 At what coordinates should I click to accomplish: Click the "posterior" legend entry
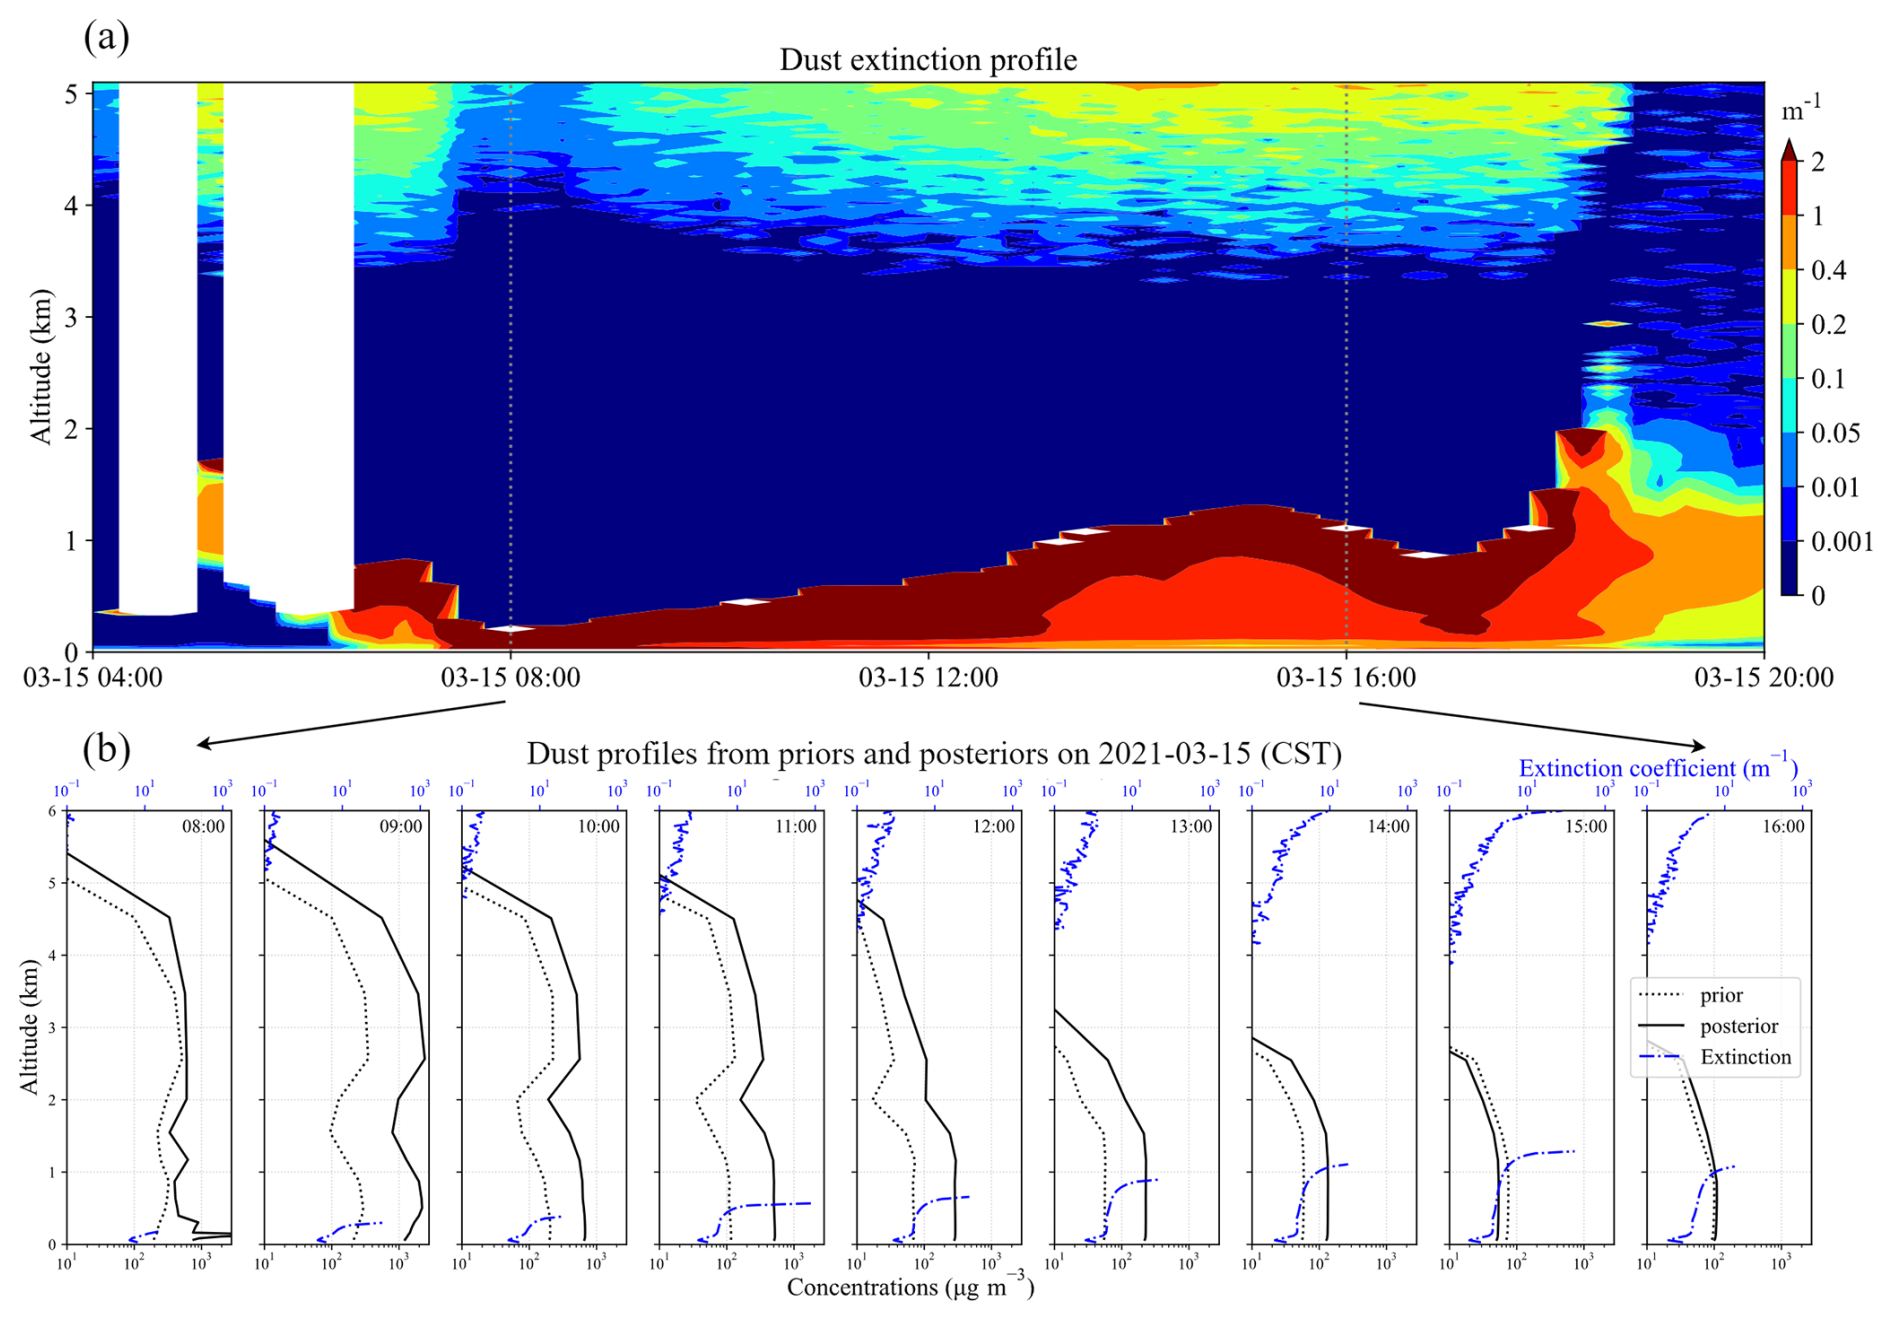(1738, 1027)
